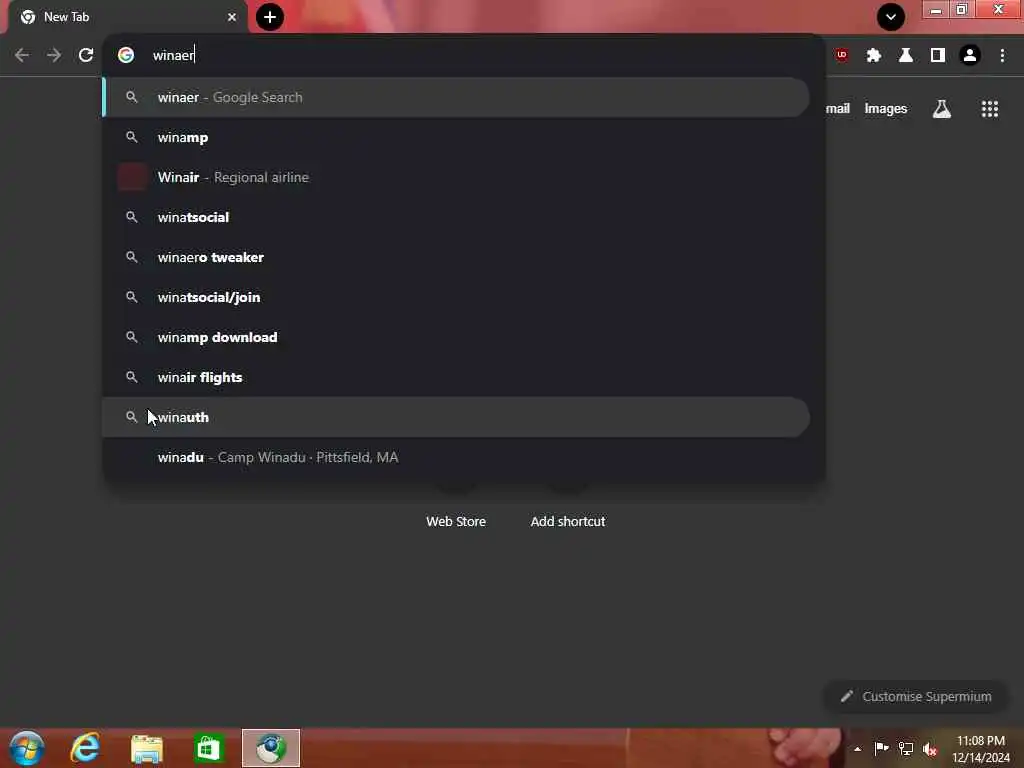1024x768 pixels.
Task: Open the Windows Start button
Action: tap(27, 748)
